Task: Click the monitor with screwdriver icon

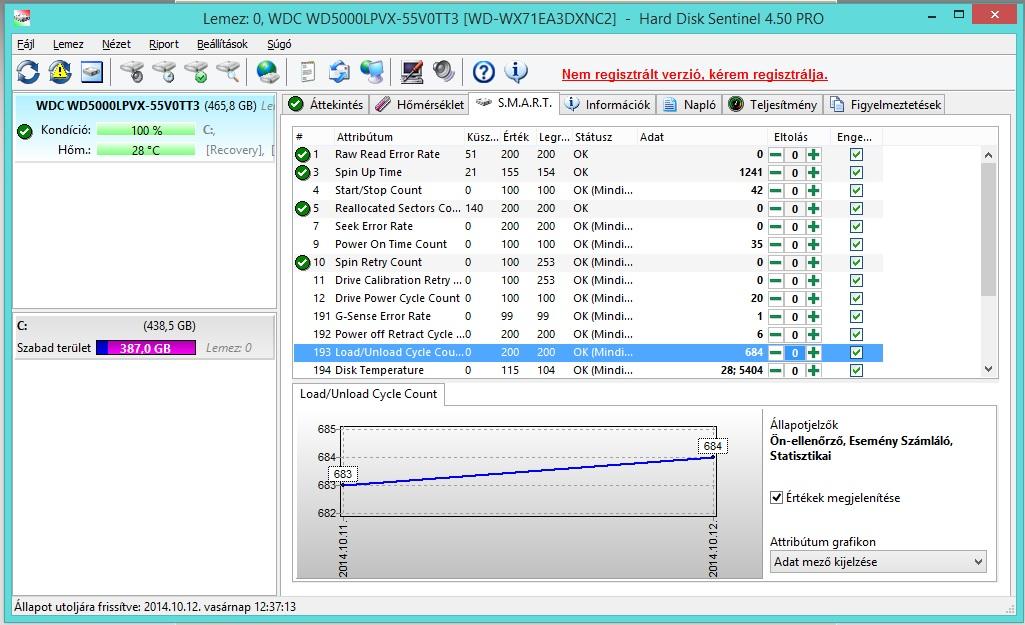Action: (x=412, y=71)
